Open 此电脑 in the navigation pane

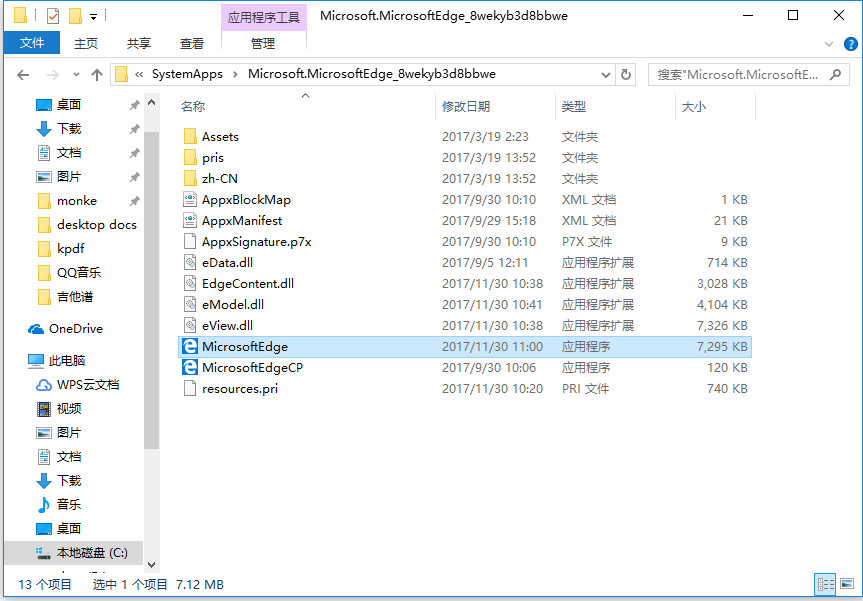(x=57, y=360)
